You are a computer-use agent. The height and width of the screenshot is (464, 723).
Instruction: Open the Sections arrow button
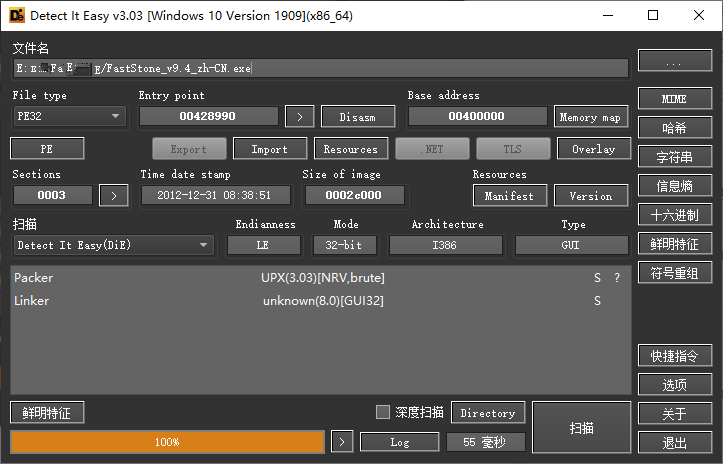[114, 195]
